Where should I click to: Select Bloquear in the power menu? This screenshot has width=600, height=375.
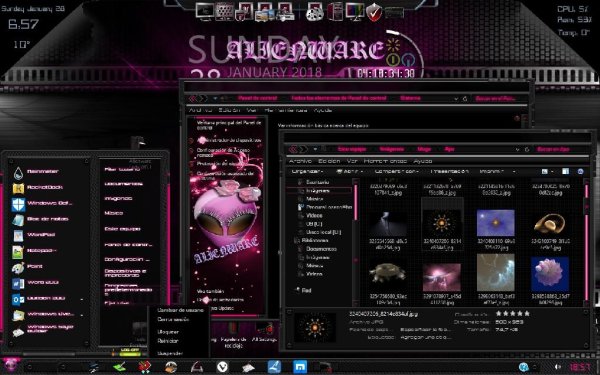[168, 332]
